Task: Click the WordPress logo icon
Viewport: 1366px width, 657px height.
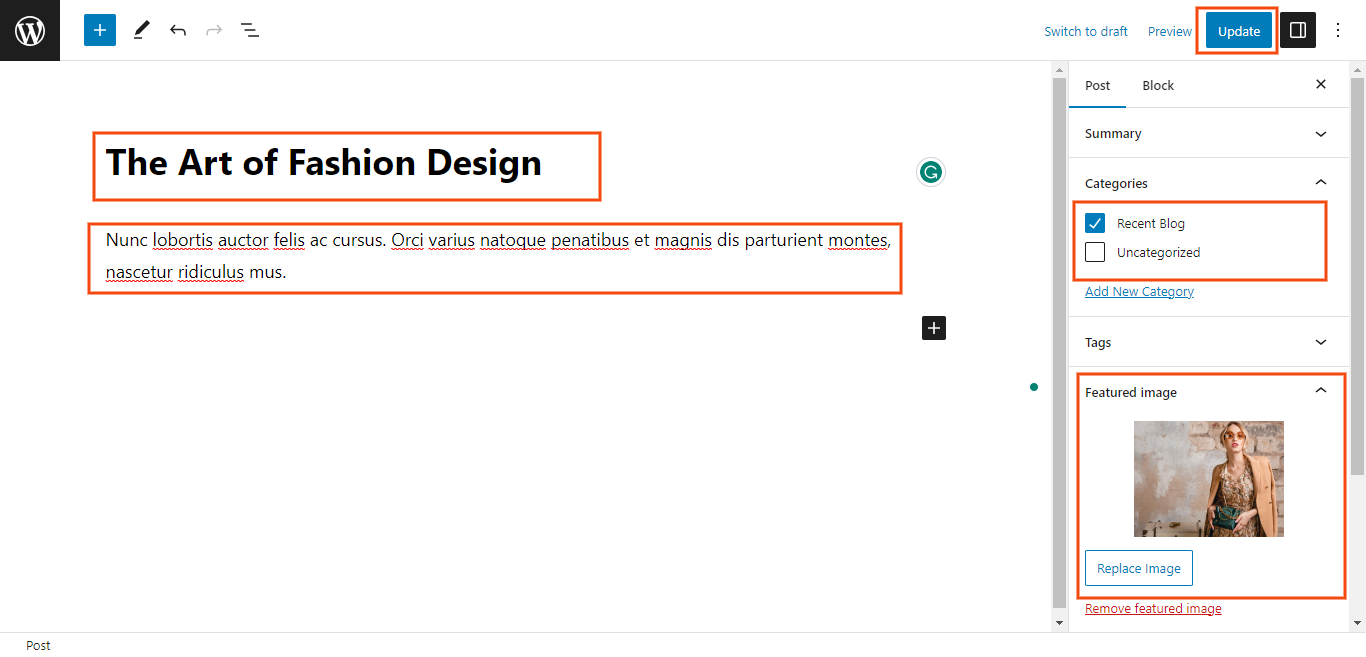Action: (30, 30)
